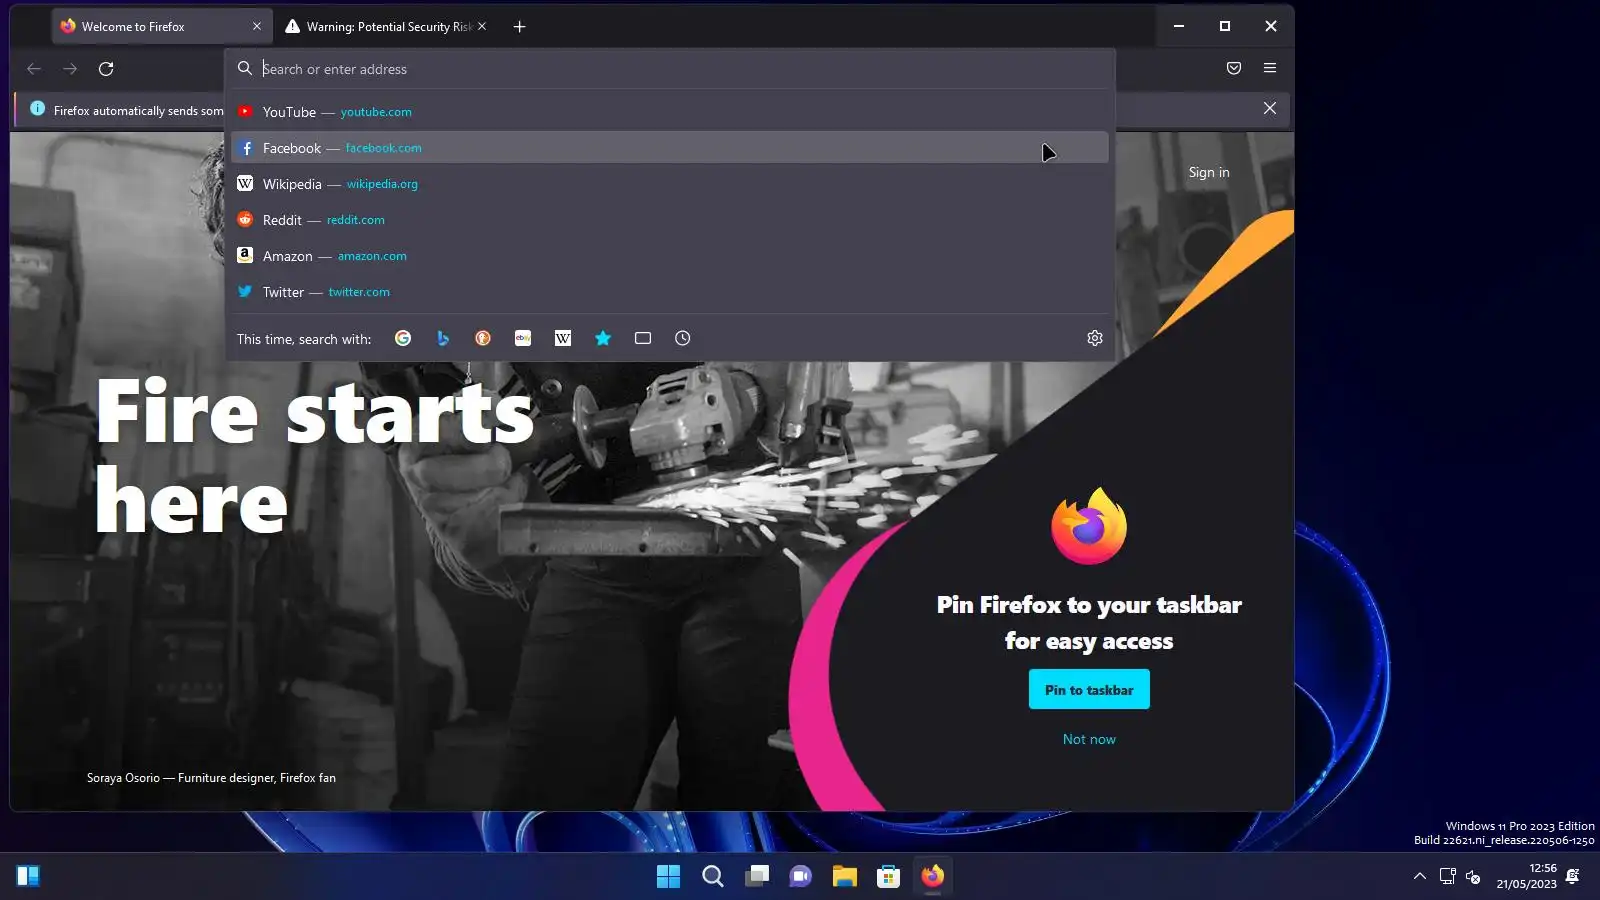Image resolution: width=1600 pixels, height=900 pixels.
Task: Close the Potential Security Risk tab
Action: [x=482, y=27]
